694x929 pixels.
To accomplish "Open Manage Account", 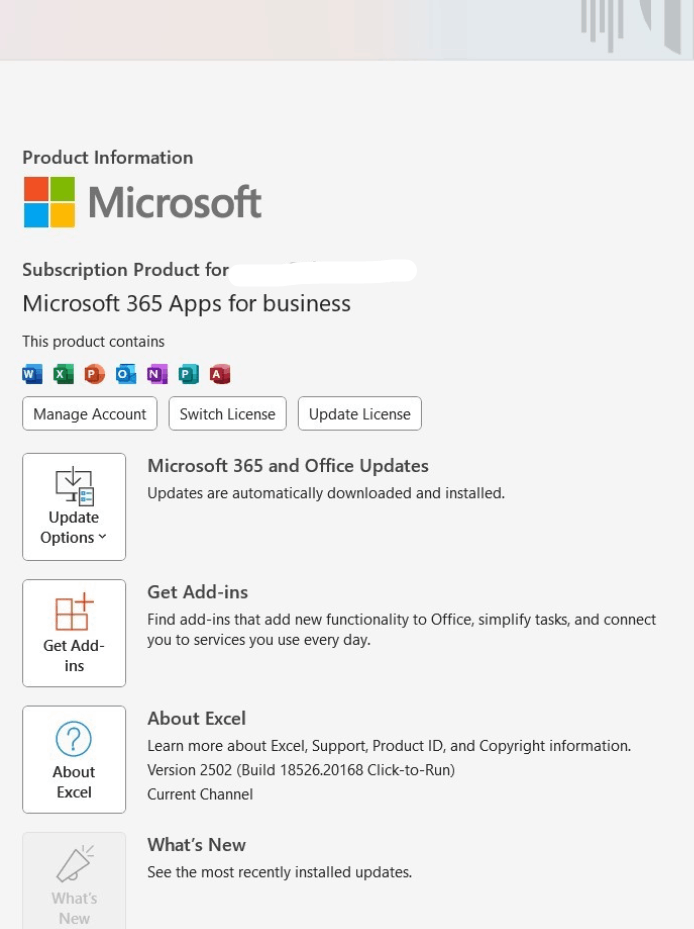I will (x=89, y=413).
